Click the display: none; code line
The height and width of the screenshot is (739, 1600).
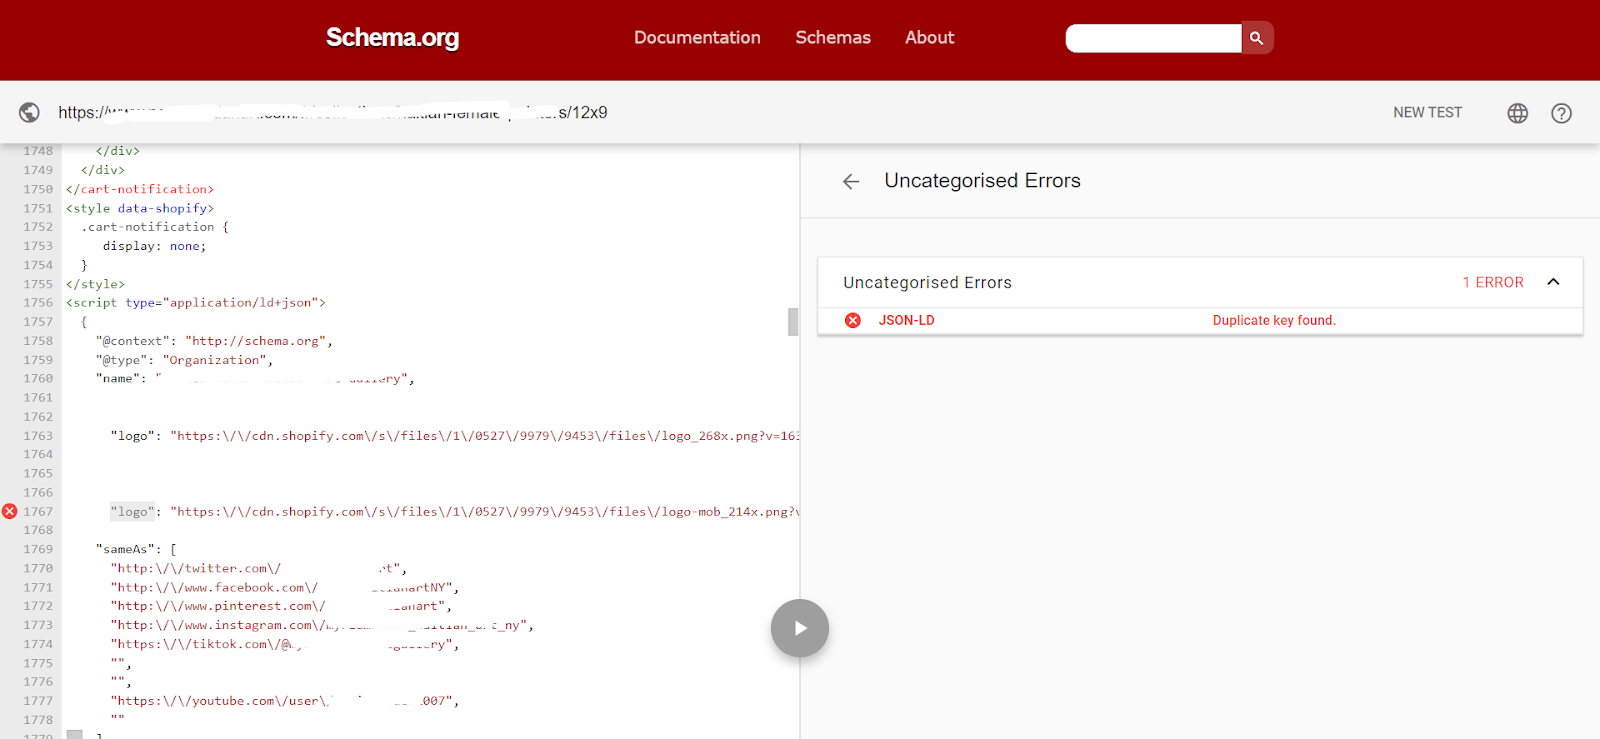coord(154,246)
